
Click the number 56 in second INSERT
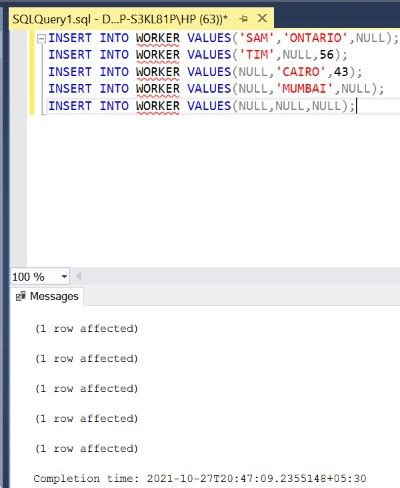point(327,55)
